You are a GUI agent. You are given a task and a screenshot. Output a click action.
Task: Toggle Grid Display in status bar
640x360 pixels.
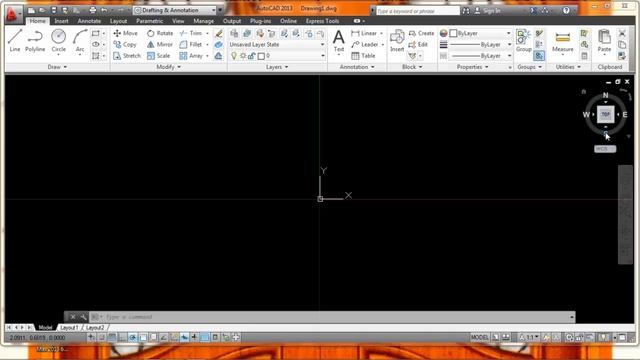coord(112,338)
